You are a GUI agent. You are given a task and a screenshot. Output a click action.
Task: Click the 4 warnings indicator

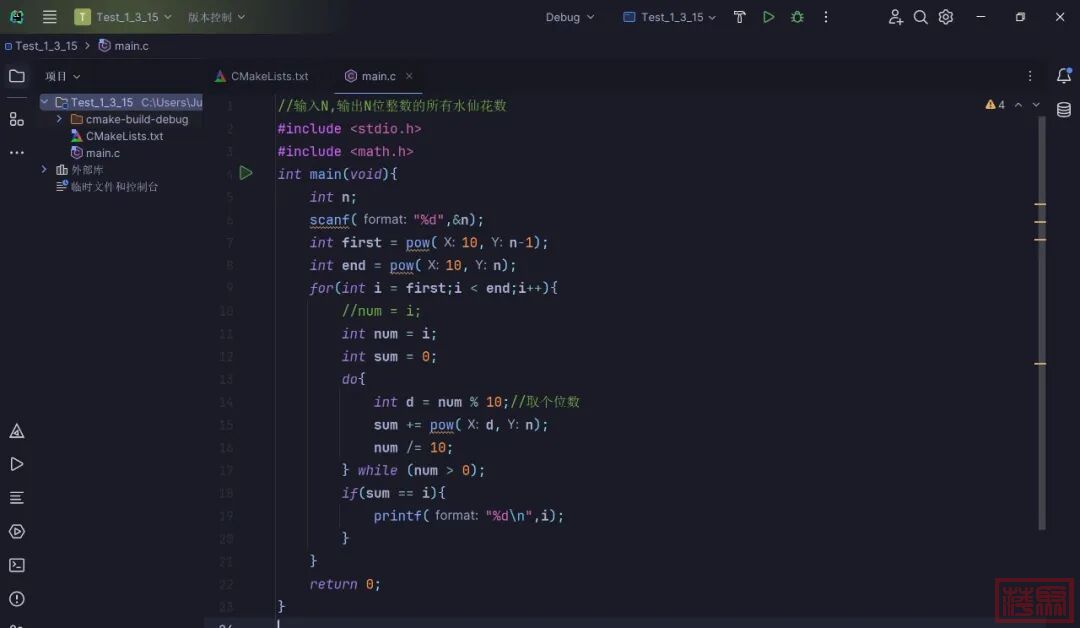(995, 104)
